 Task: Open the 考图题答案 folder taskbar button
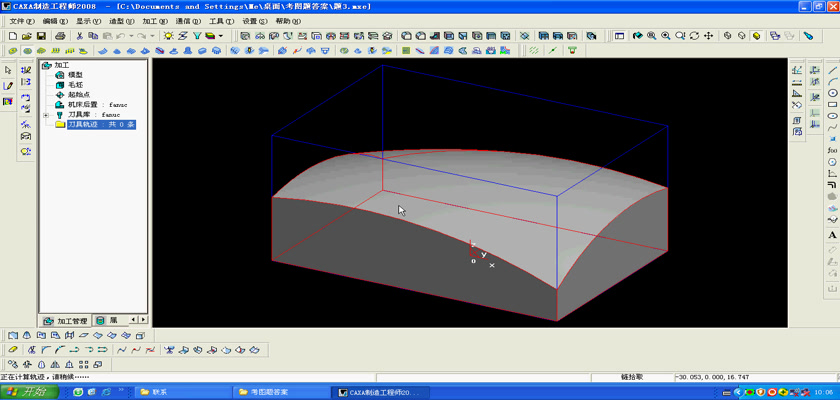click(282, 392)
